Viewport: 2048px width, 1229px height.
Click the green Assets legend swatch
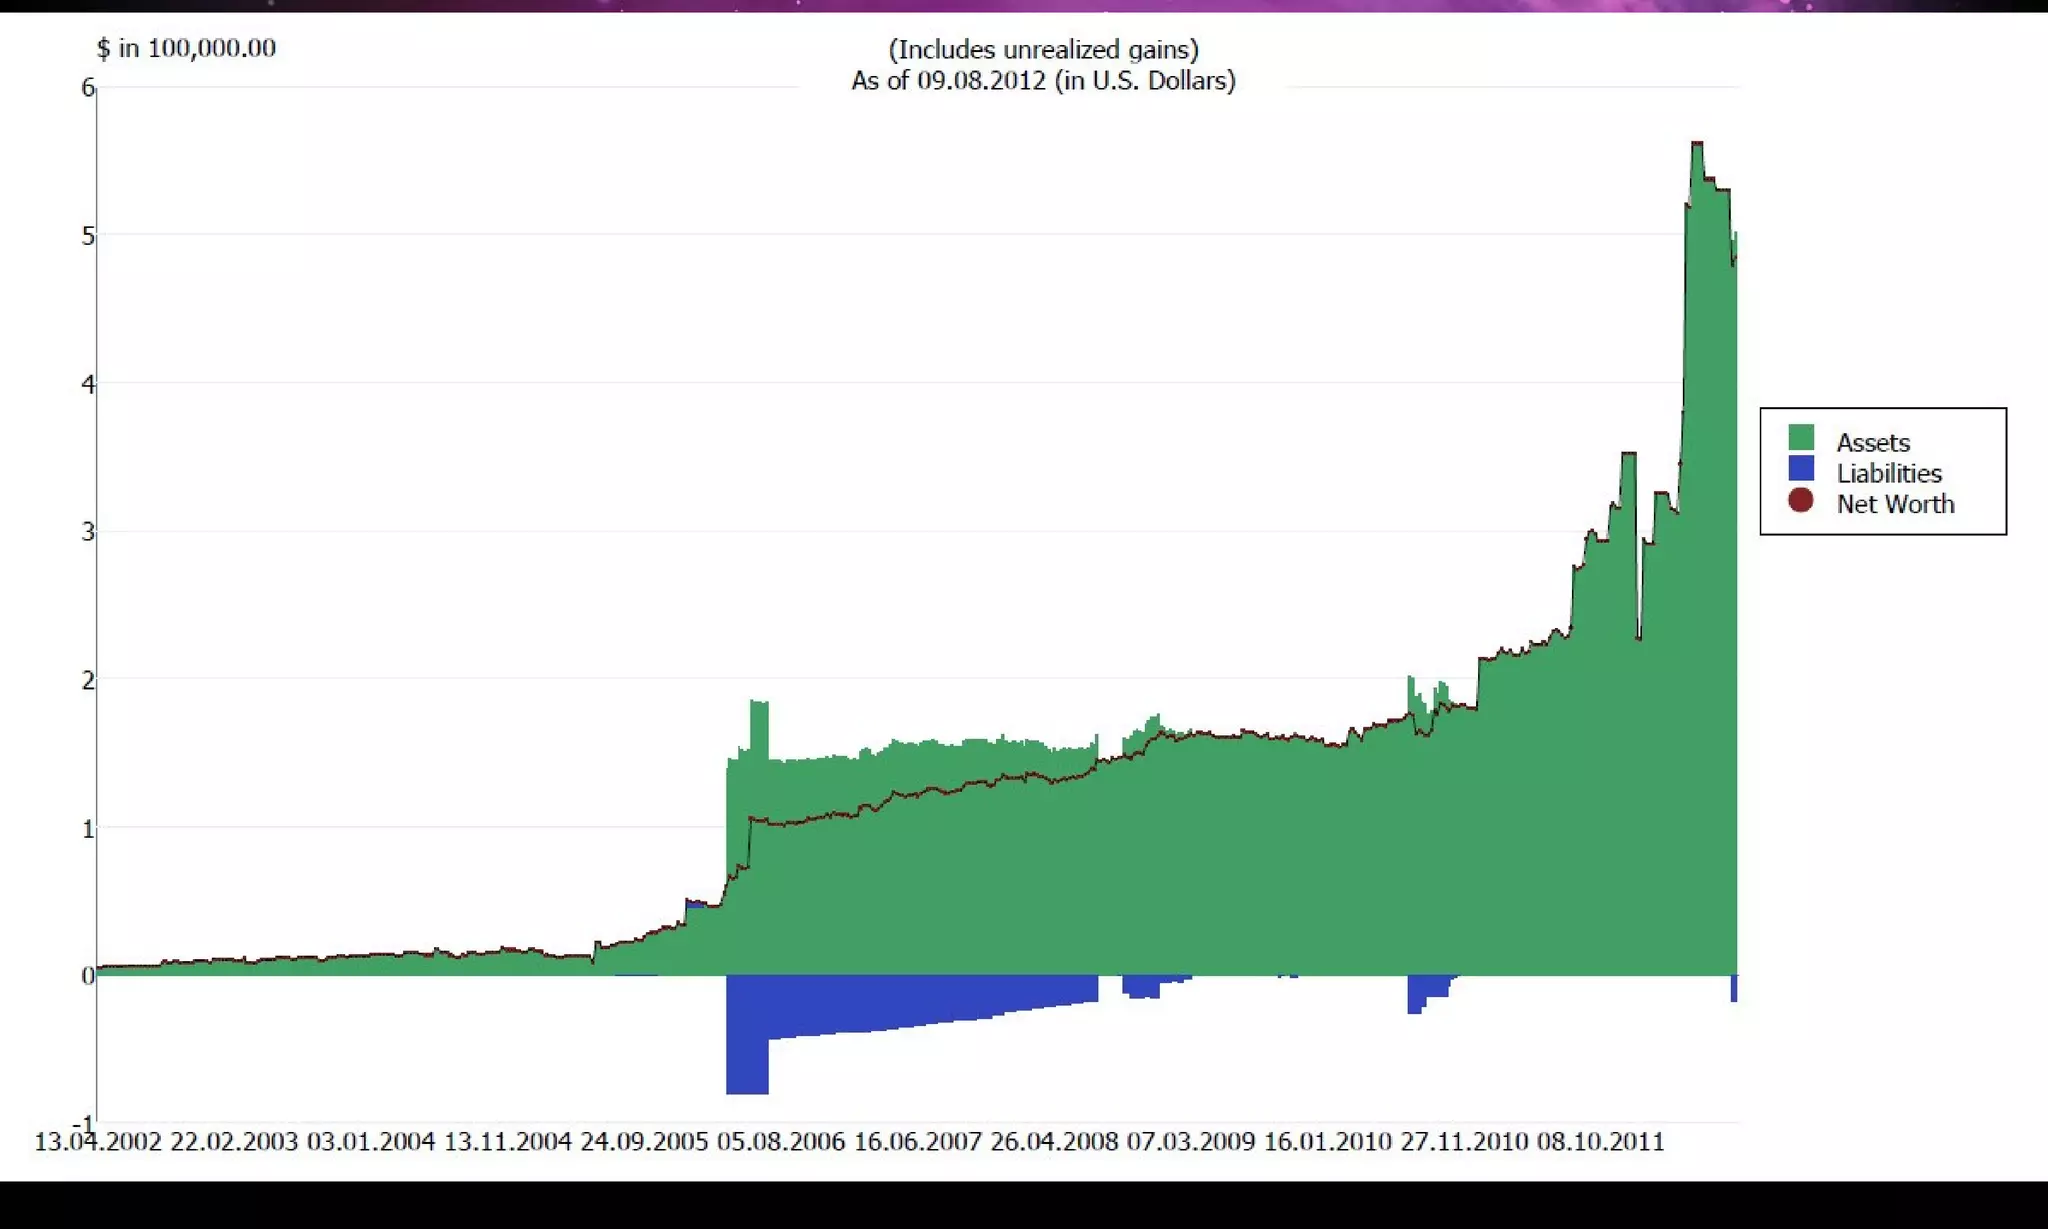click(1800, 438)
